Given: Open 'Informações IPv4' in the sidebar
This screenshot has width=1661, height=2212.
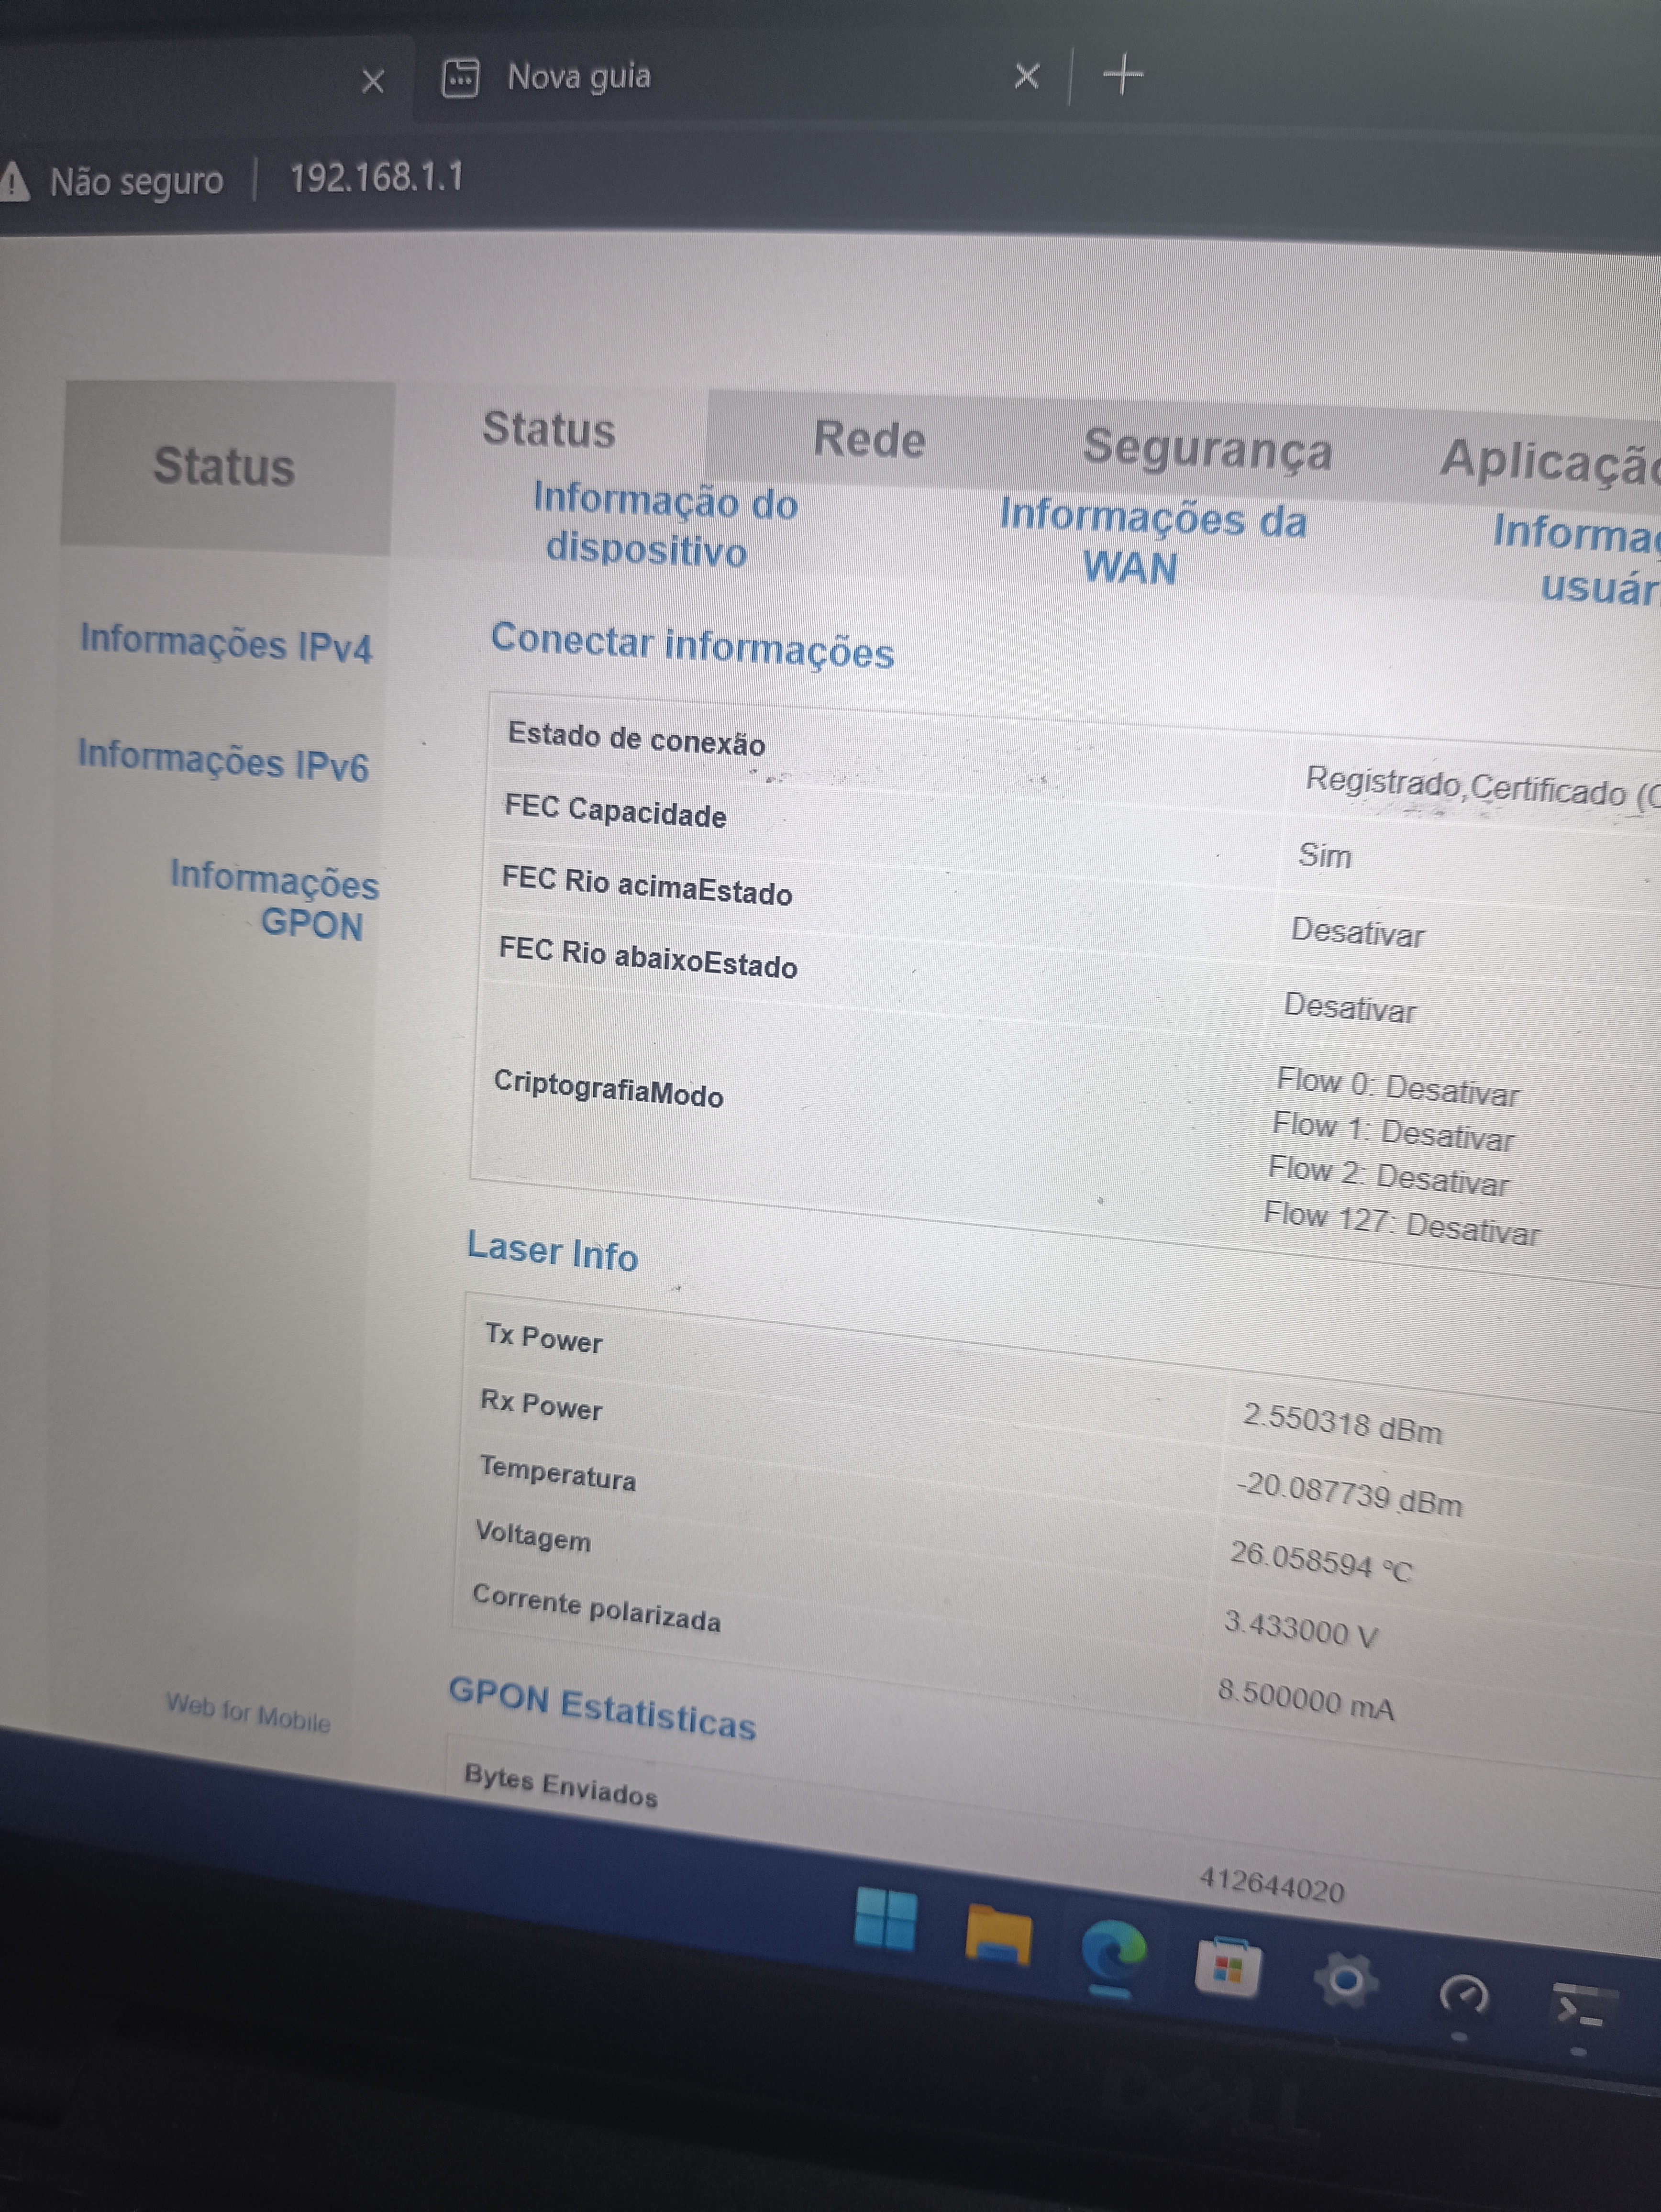Looking at the screenshot, I should point(226,642).
